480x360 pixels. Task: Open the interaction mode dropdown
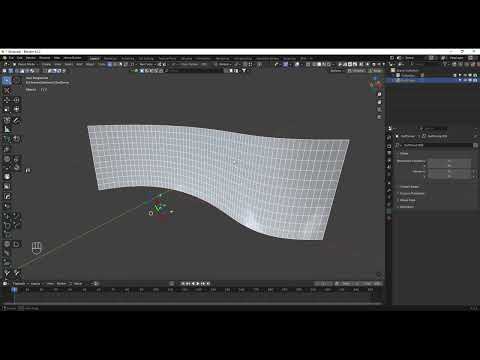click(x=26, y=64)
